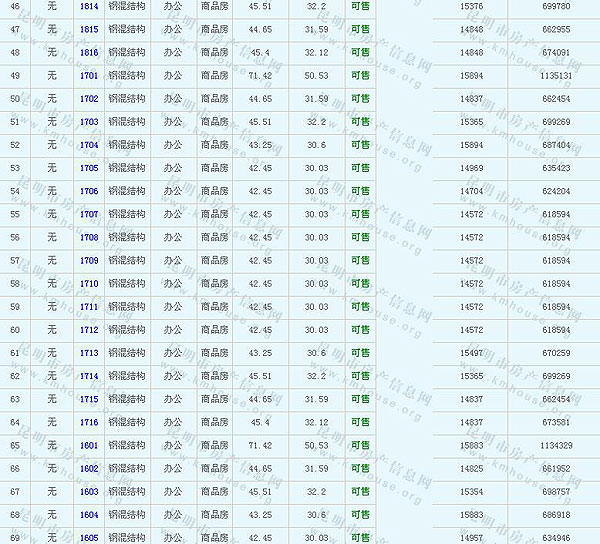Open room number 1814 link
This screenshot has height=544, width=600.
point(89,6)
